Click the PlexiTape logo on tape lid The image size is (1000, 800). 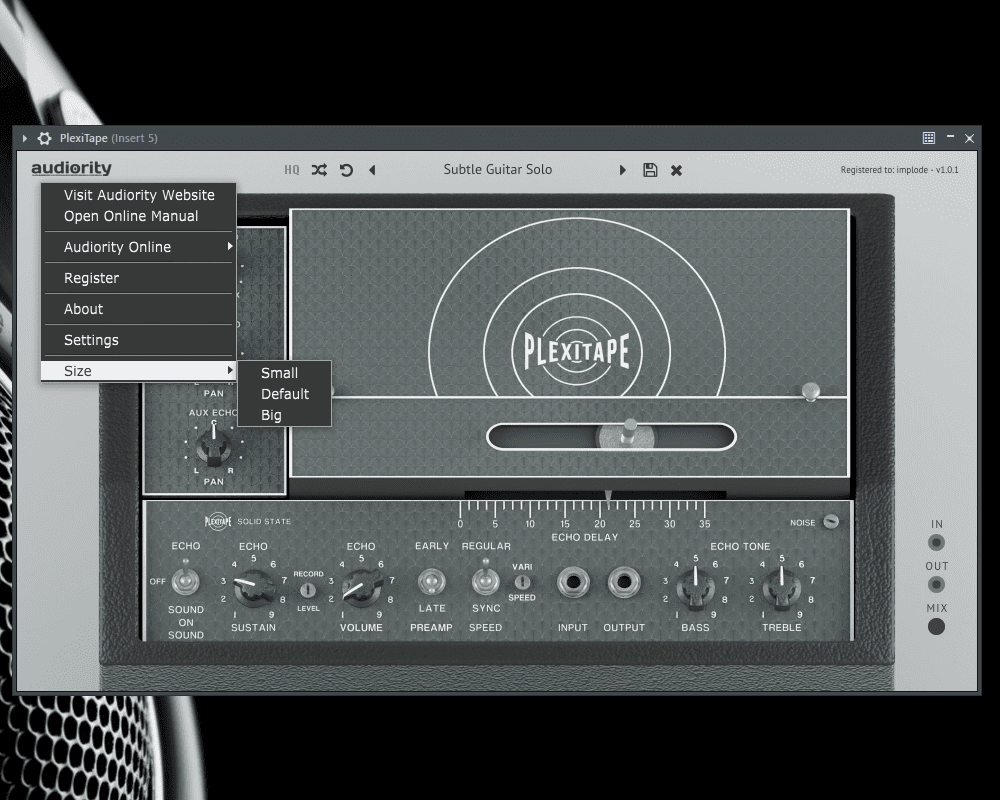tap(577, 351)
